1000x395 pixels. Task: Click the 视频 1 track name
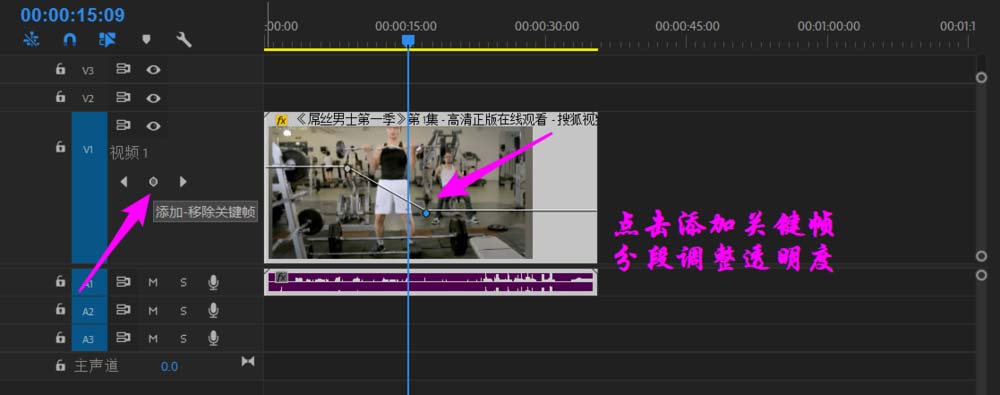[x=129, y=153]
